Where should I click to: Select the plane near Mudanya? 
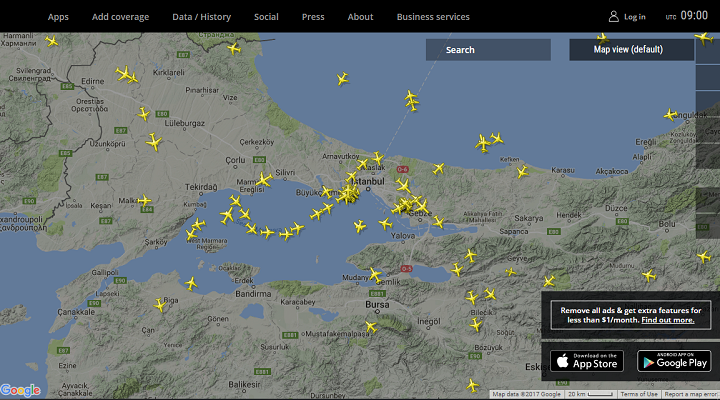click(375, 275)
